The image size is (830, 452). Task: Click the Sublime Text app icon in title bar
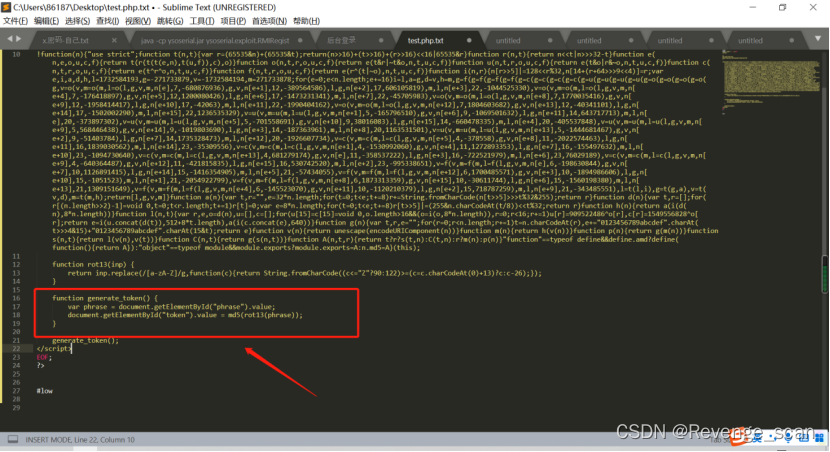[x=6, y=7]
